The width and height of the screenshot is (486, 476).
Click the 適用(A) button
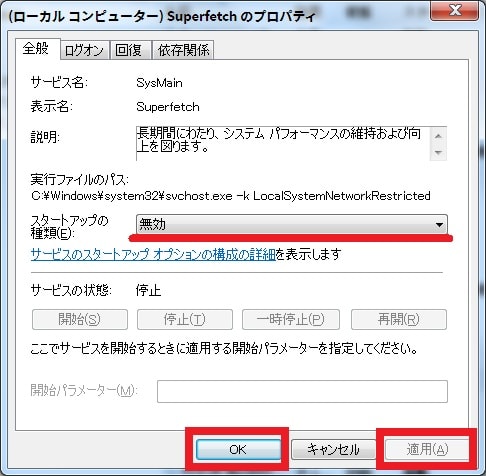[x=427, y=449]
